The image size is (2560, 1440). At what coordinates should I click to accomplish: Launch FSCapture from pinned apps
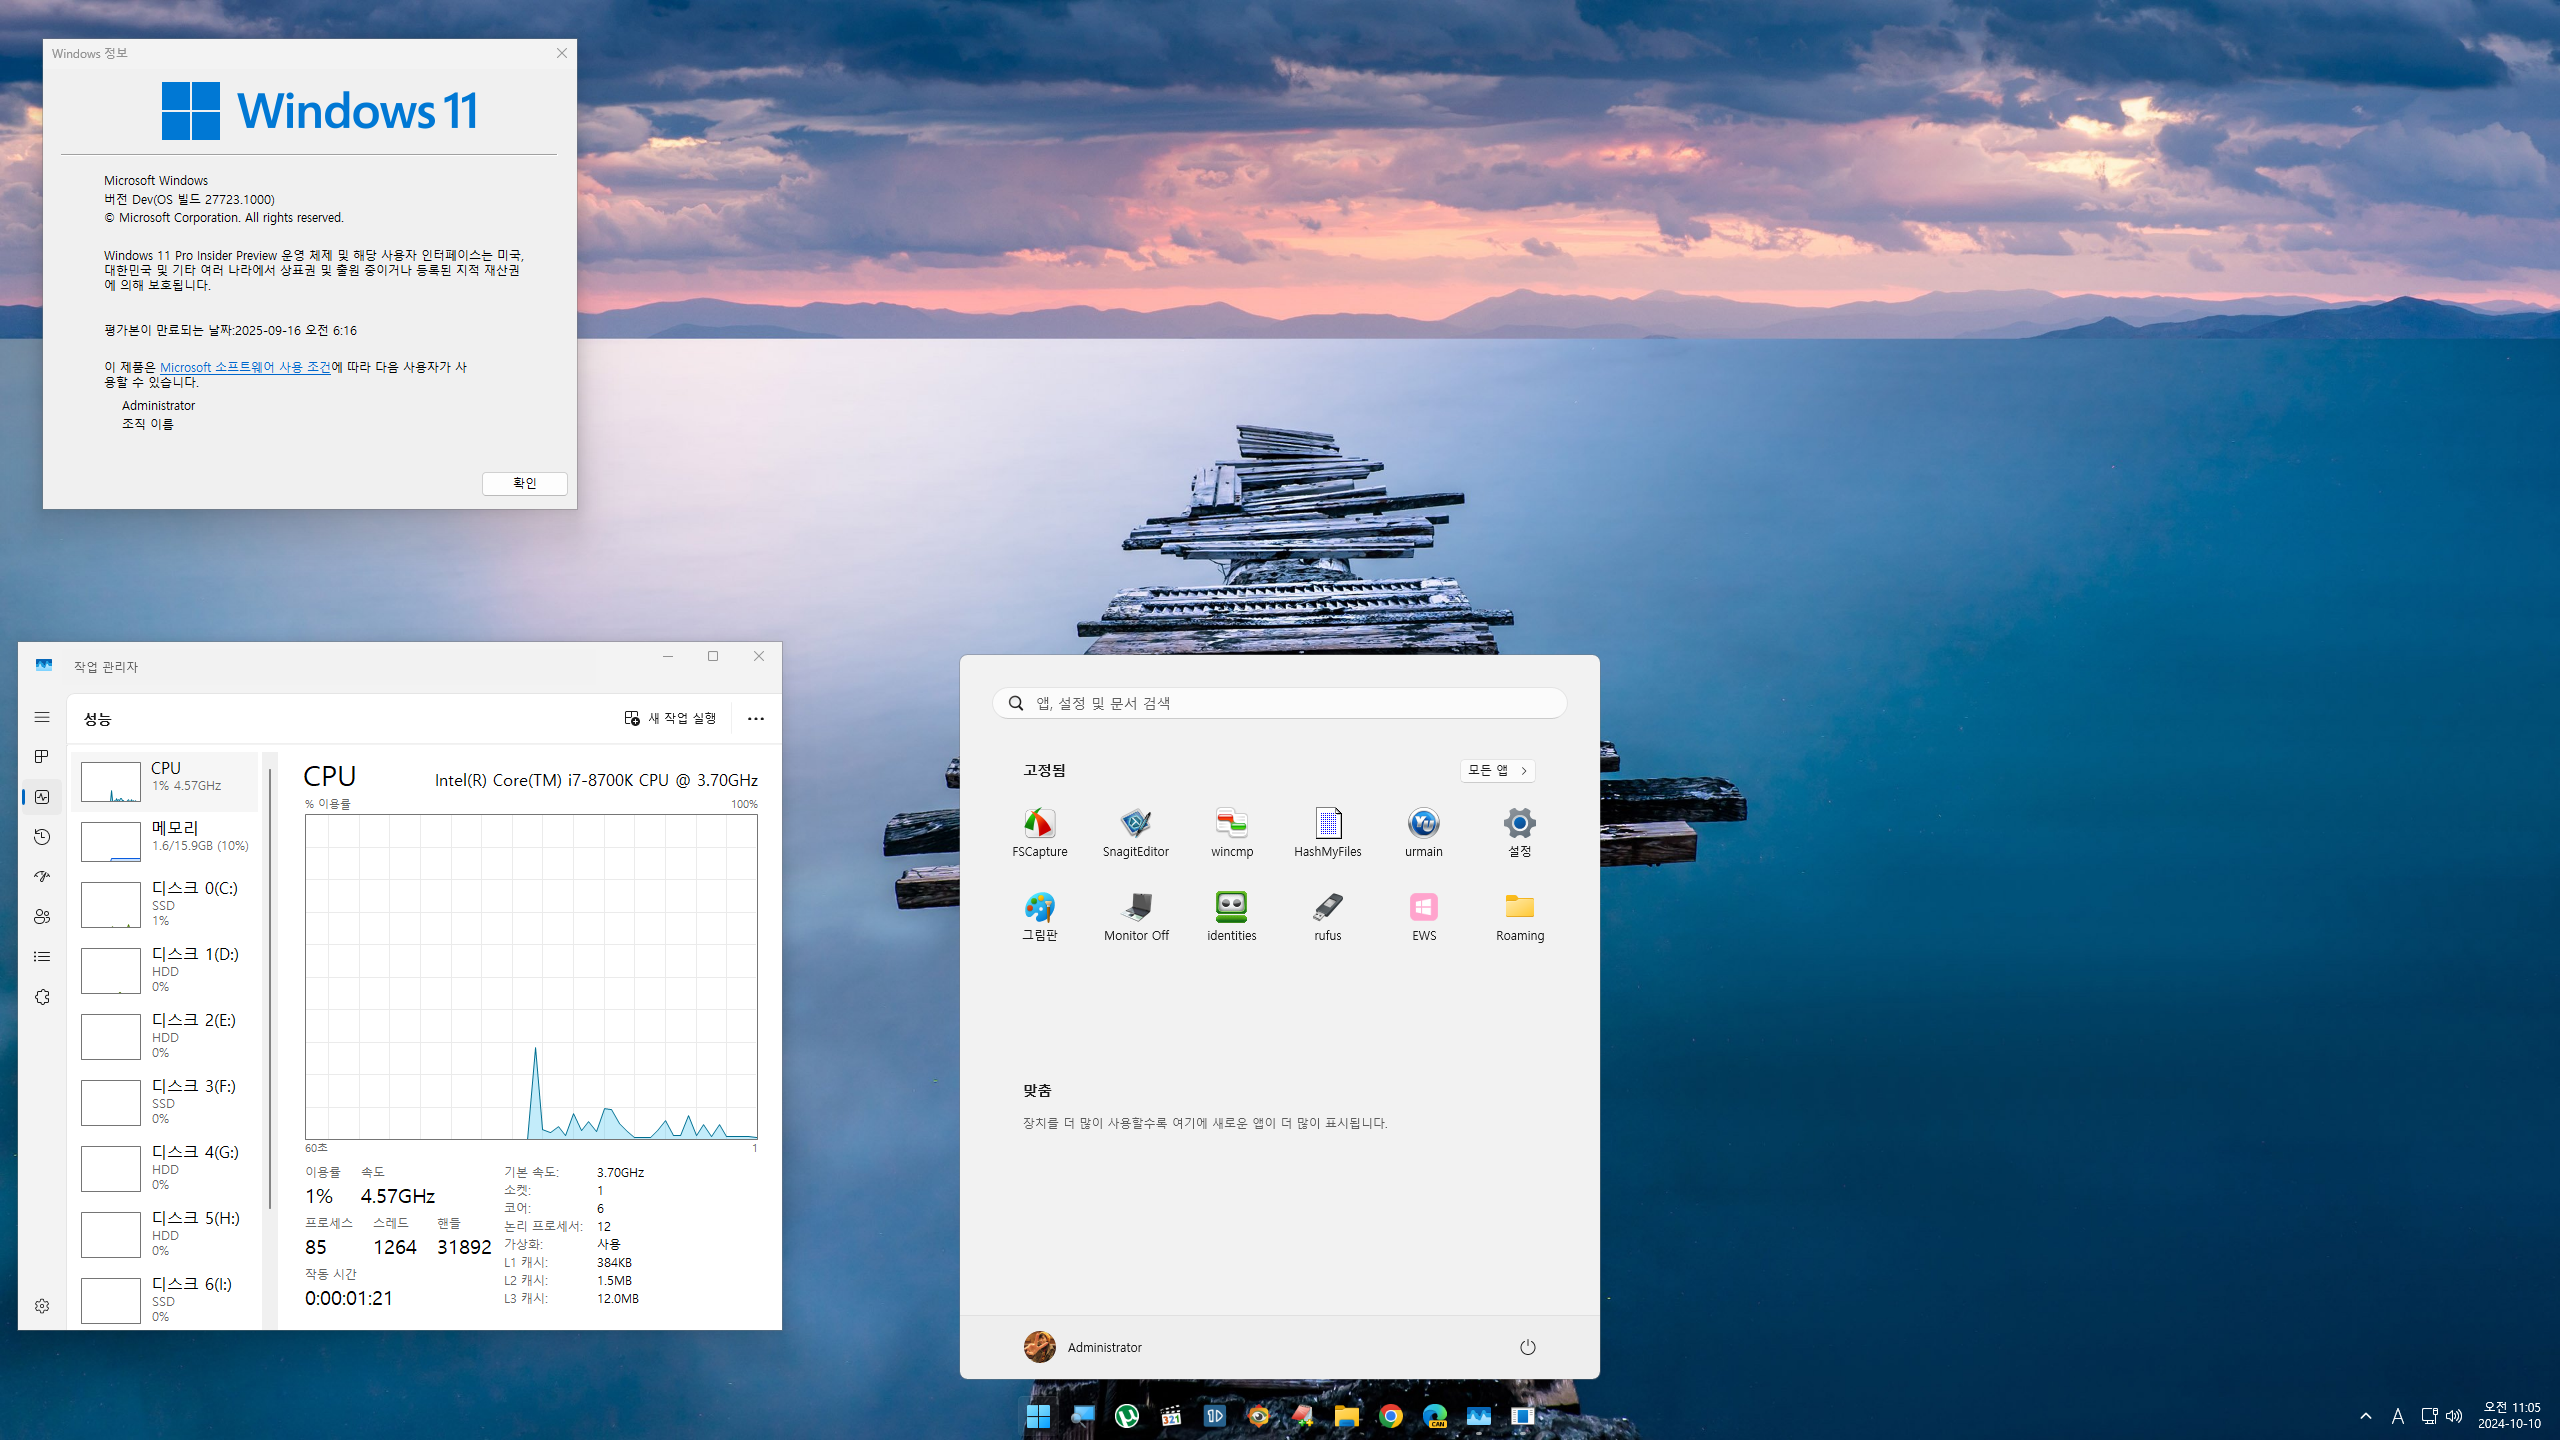tap(1039, 832)
